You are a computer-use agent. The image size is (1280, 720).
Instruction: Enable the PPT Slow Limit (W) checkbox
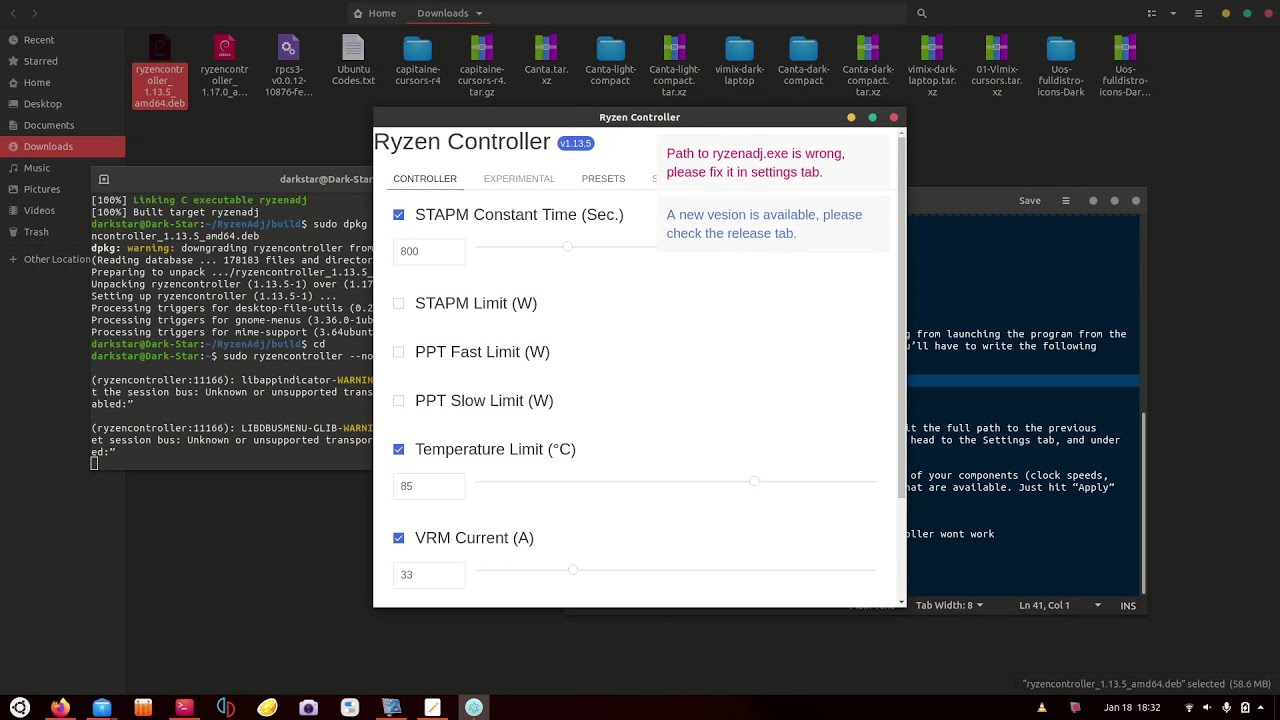[399, 401]
